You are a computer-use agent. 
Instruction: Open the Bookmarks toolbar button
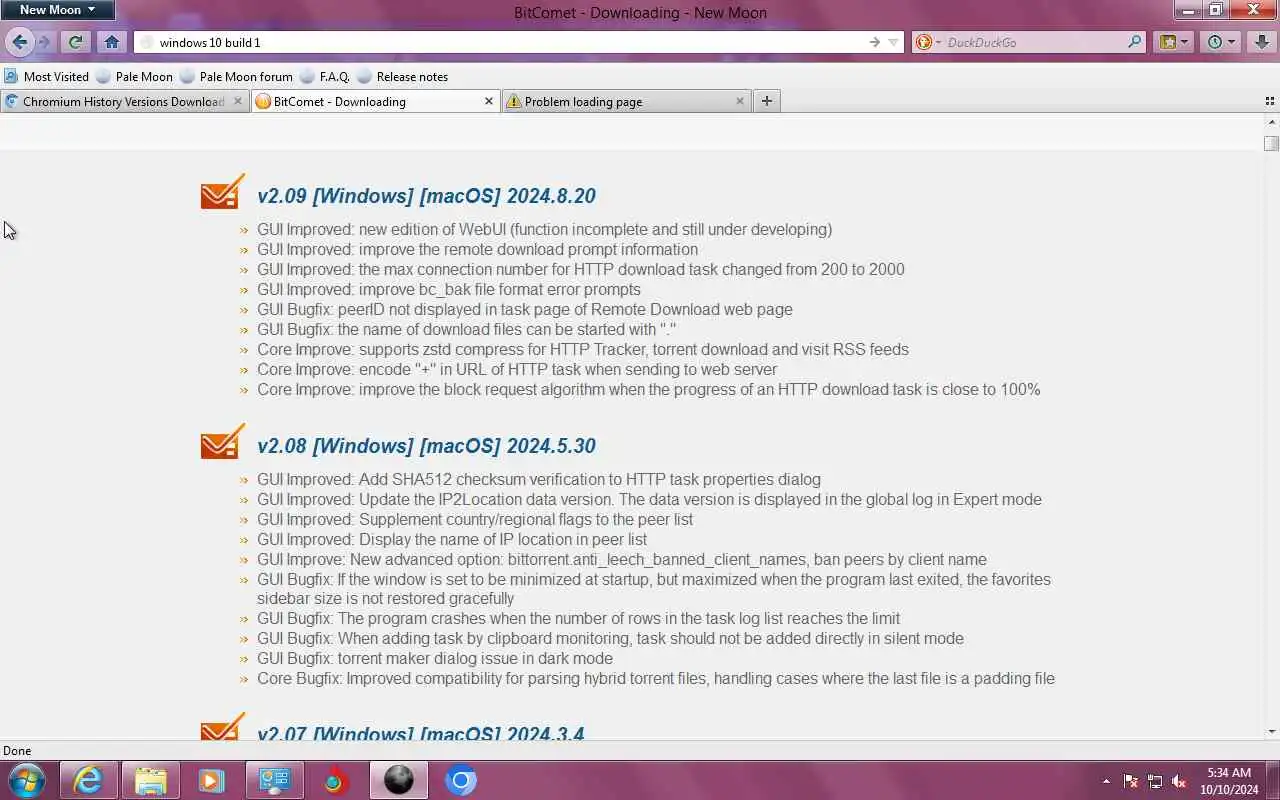point(1173,42)
